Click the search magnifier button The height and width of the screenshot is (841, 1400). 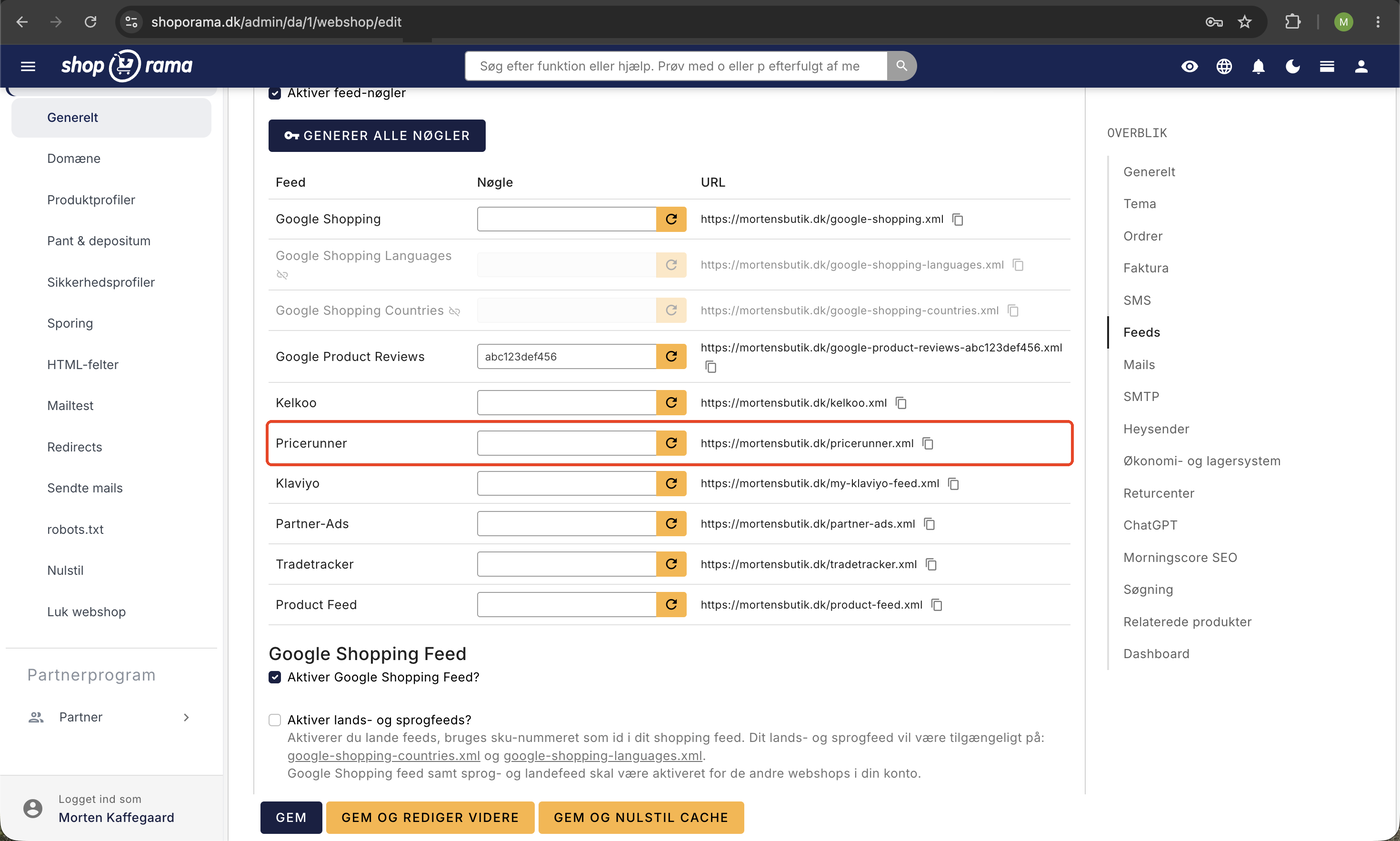tap(902, 66)
